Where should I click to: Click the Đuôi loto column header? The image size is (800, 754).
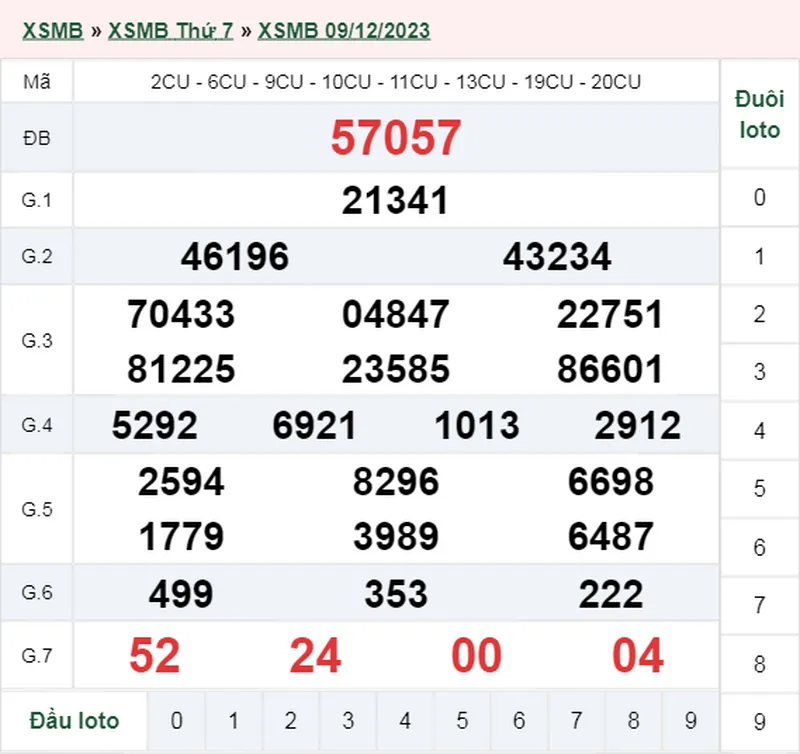[759, 115]
